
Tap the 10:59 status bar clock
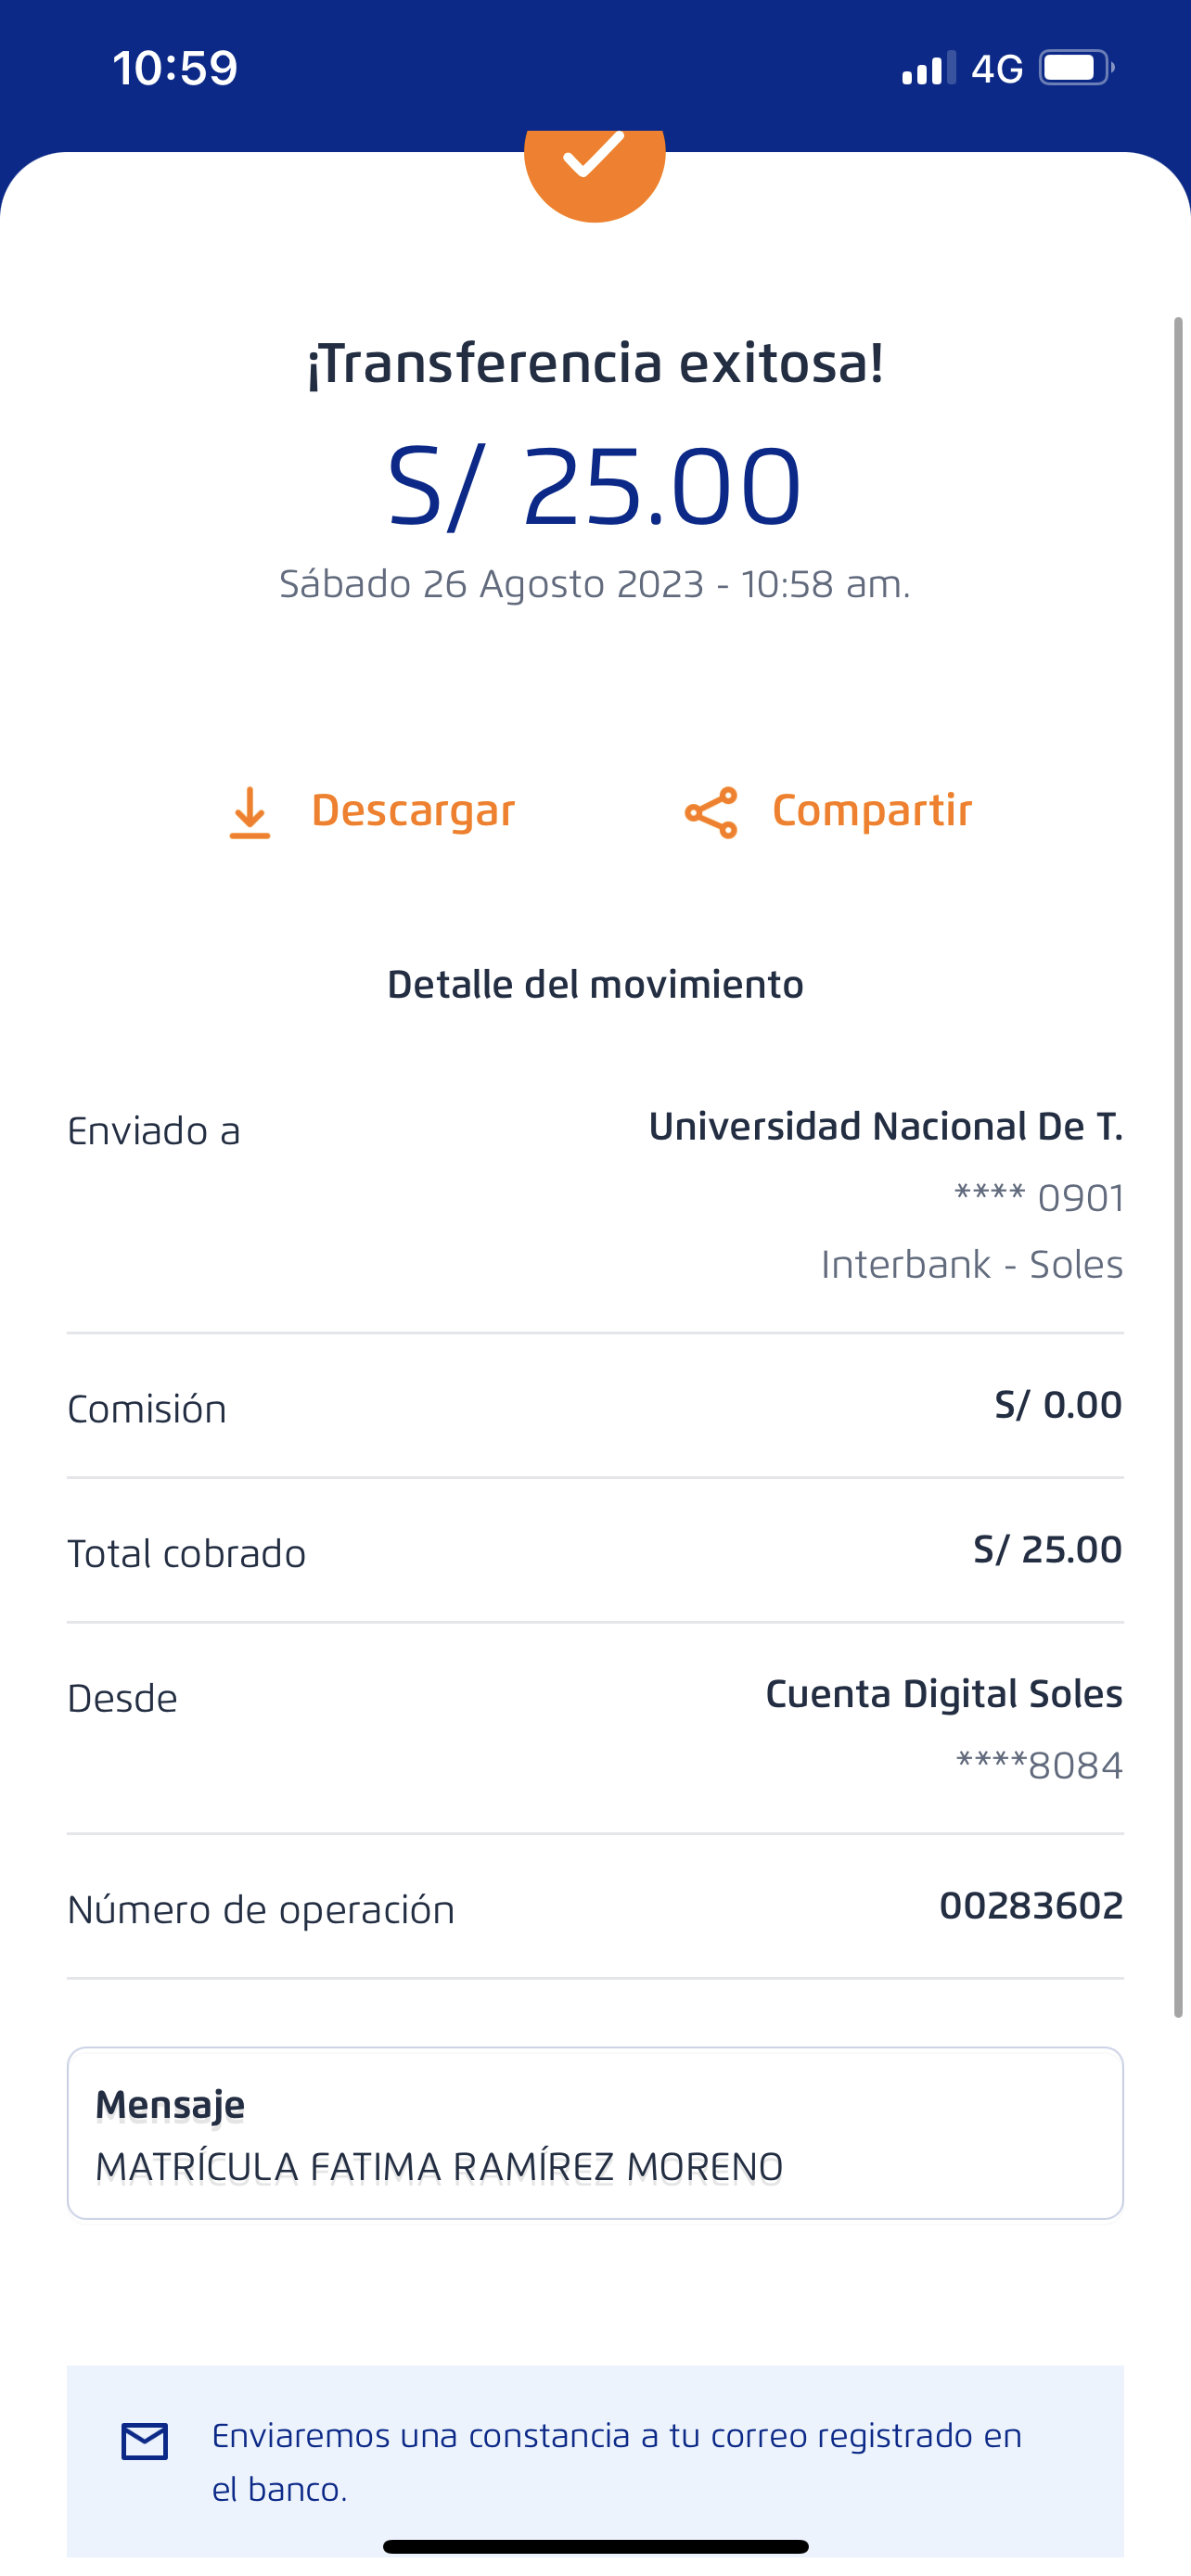(175, 68)
